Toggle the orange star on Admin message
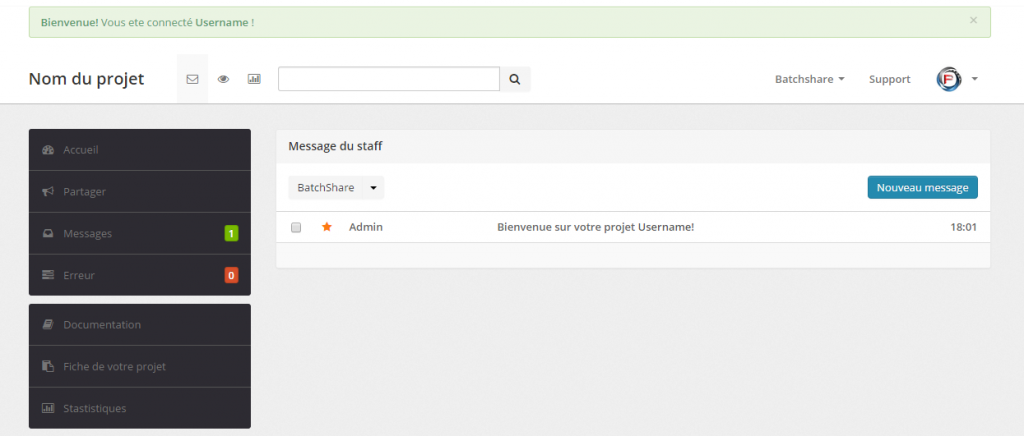 click(x=327, y=227)
